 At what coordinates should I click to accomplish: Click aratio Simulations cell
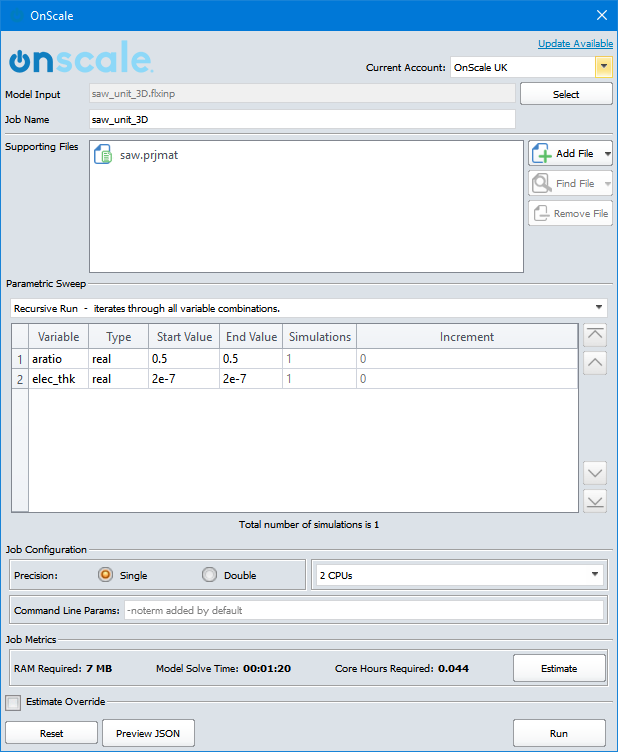[320, 359]
